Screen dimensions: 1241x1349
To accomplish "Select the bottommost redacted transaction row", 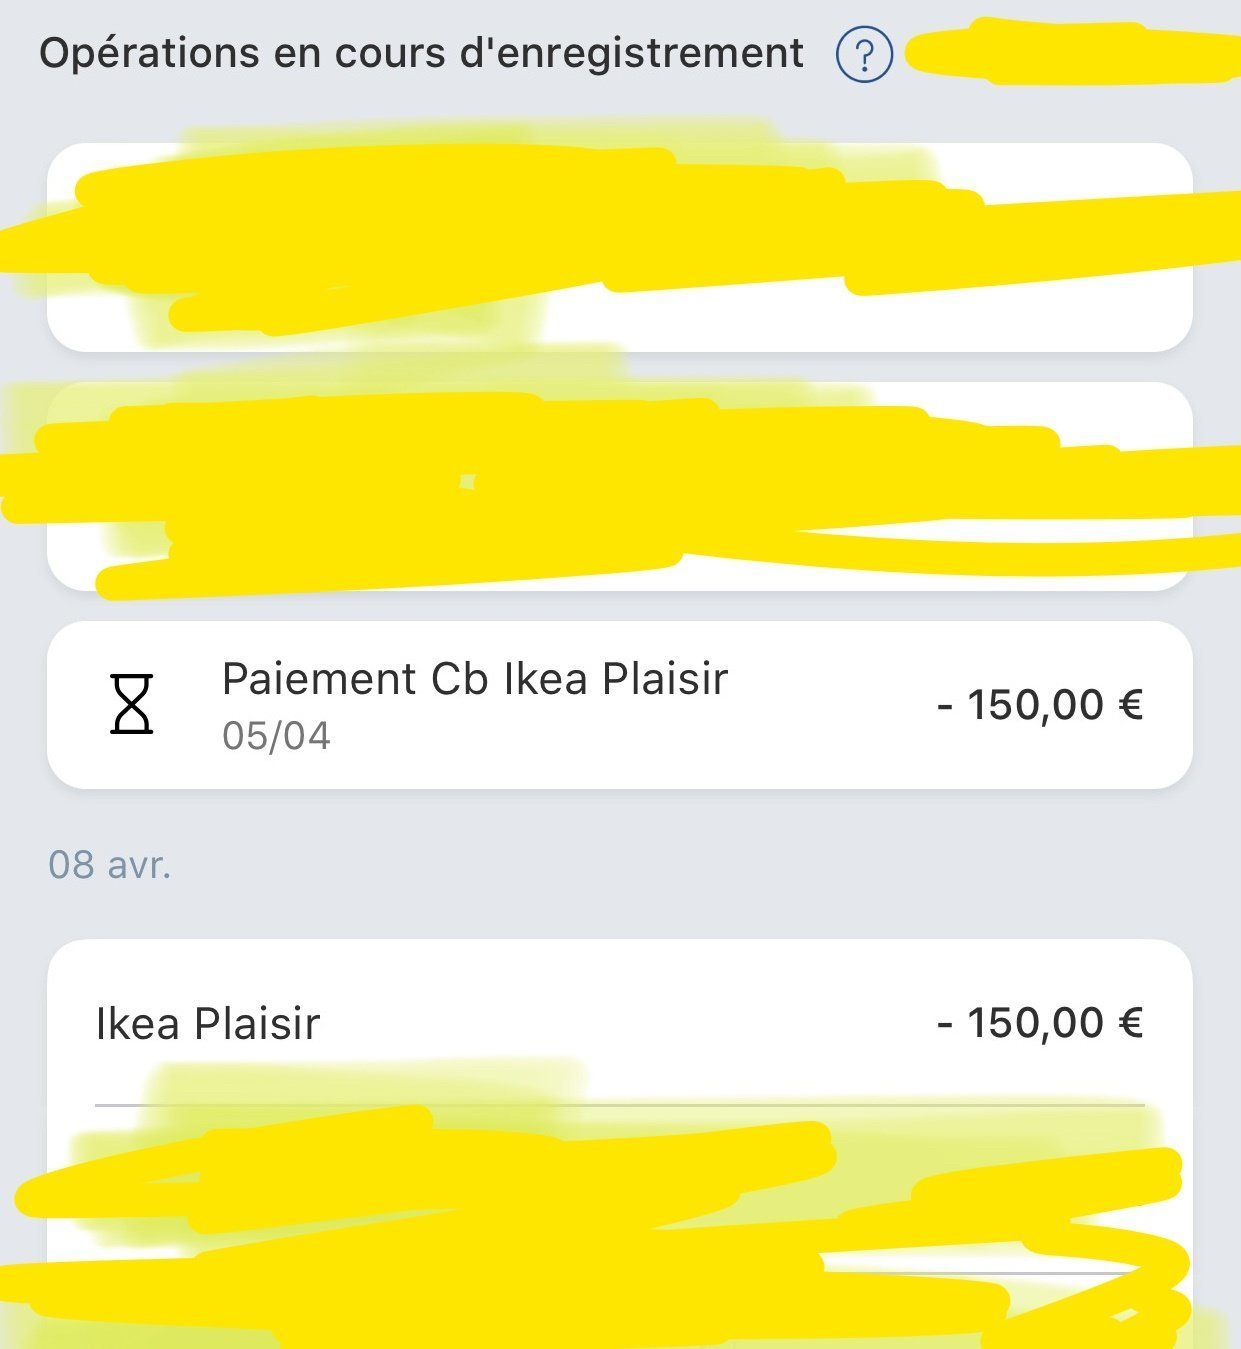I will 620,1312.
